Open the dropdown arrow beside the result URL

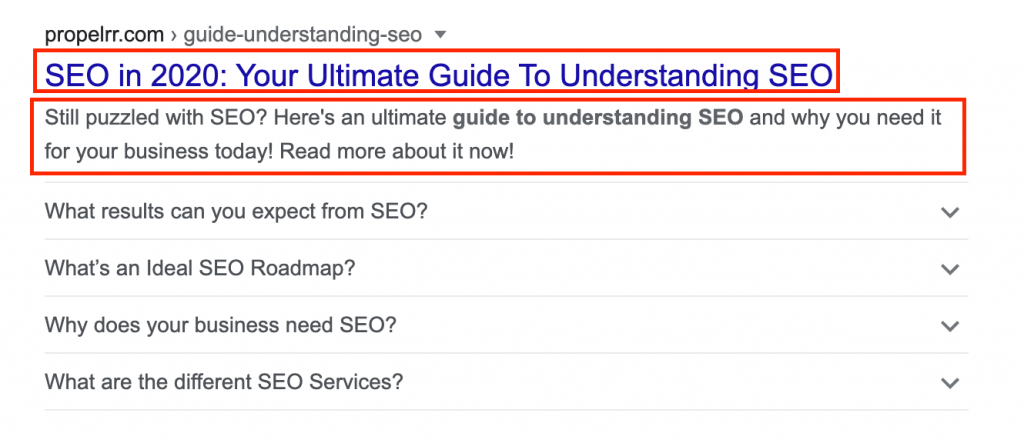440,35
